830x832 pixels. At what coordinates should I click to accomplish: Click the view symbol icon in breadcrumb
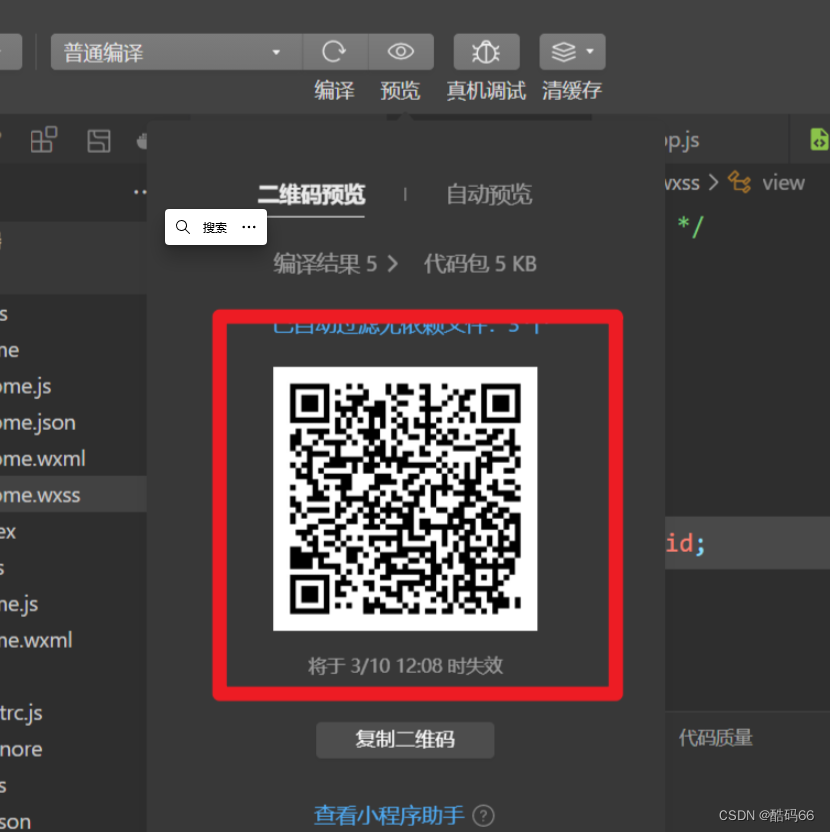pos(739,183)
